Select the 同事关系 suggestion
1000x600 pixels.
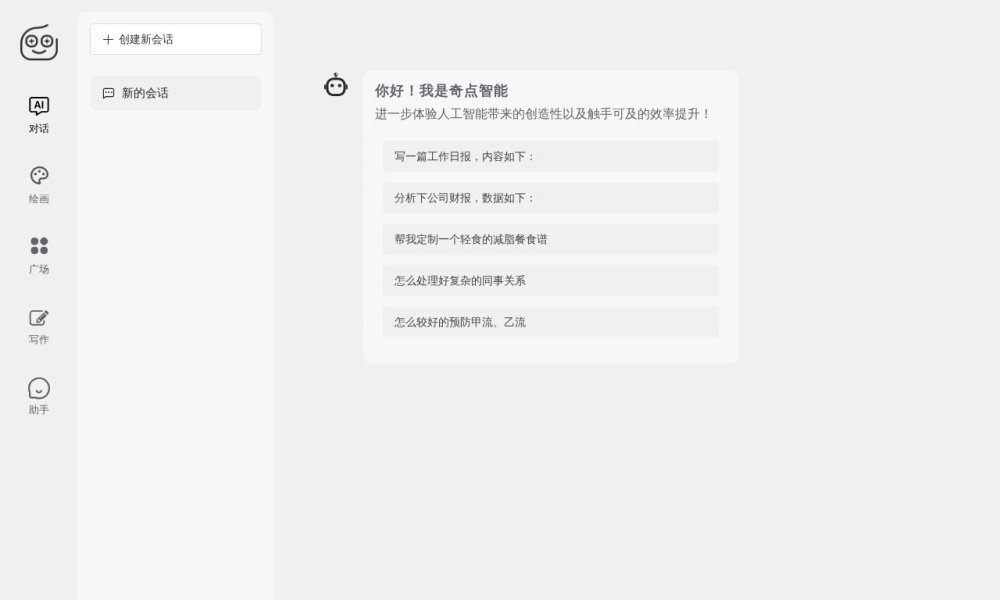tap(550, 281)
